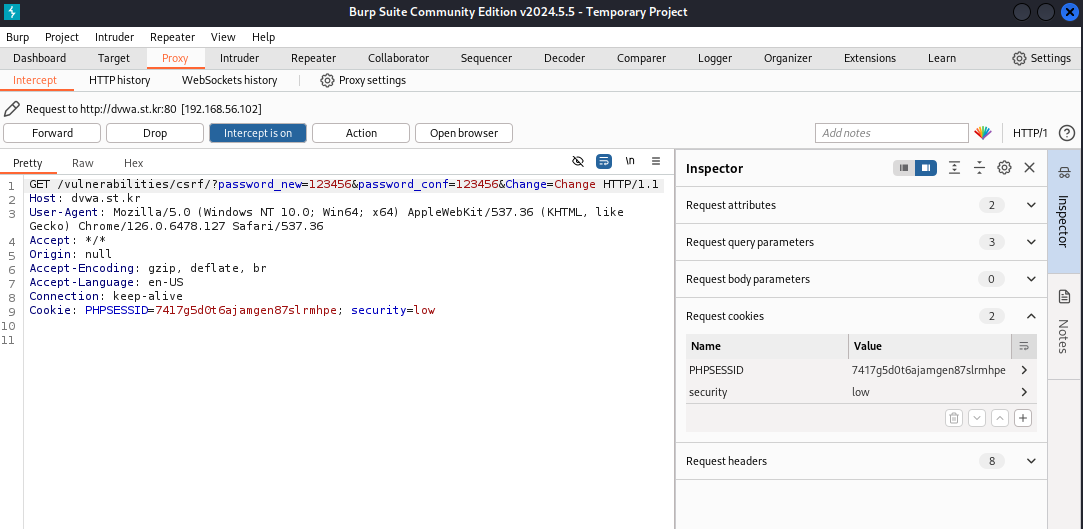Toggle Intercept is on button

[258, 133]
